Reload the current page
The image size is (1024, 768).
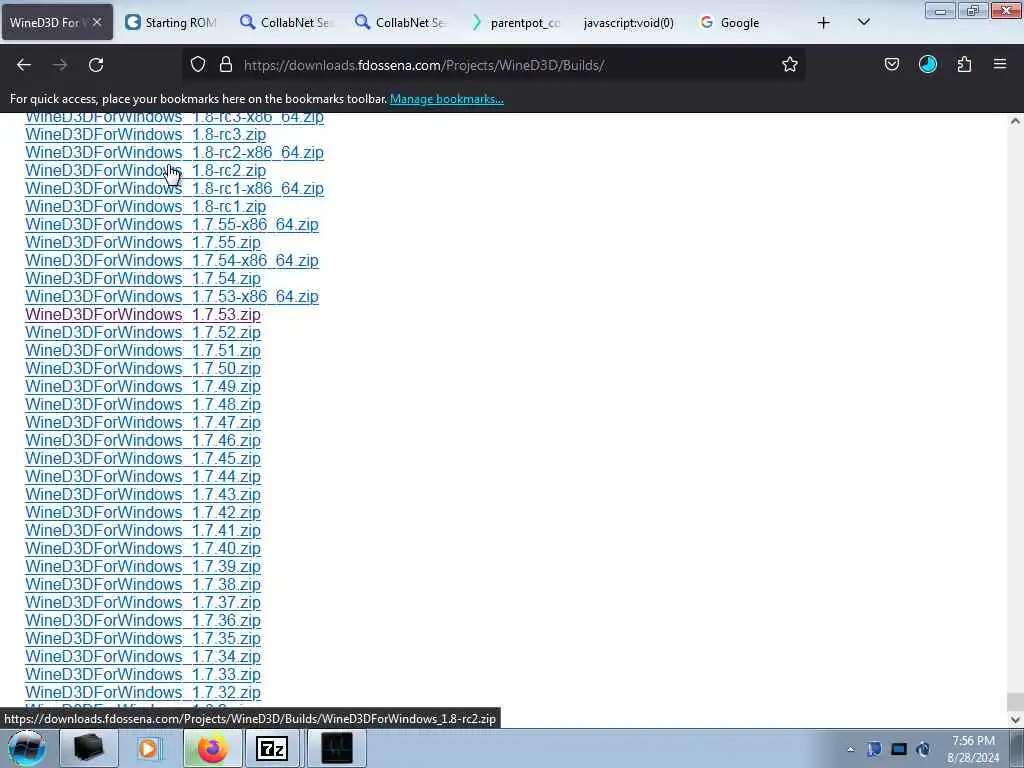coord(96,65)
